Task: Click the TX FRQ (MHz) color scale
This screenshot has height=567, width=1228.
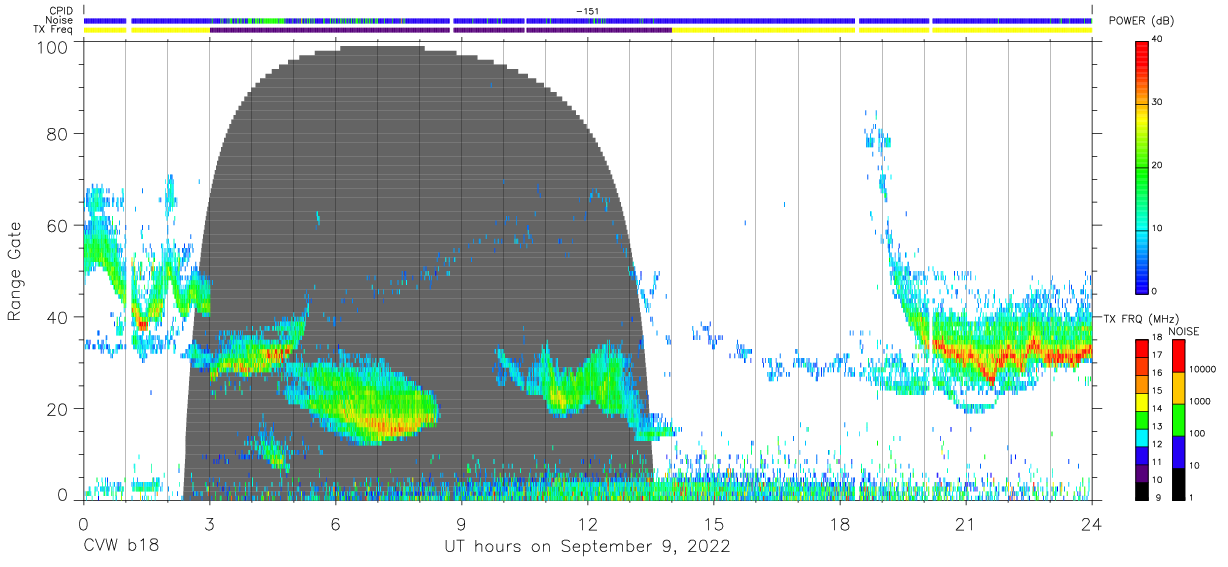Action: point(1143,418)
